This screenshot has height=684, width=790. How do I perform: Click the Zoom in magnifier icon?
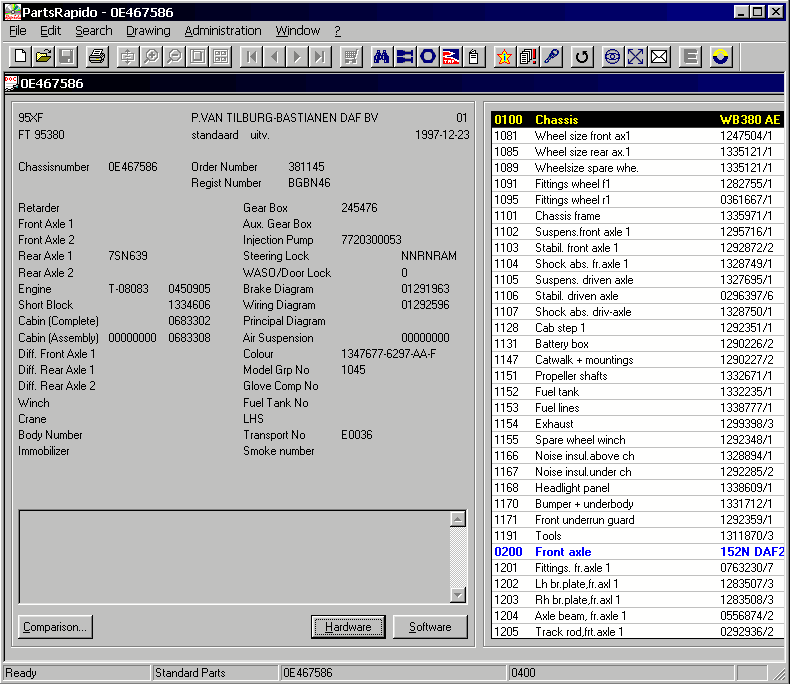(151, 56)
